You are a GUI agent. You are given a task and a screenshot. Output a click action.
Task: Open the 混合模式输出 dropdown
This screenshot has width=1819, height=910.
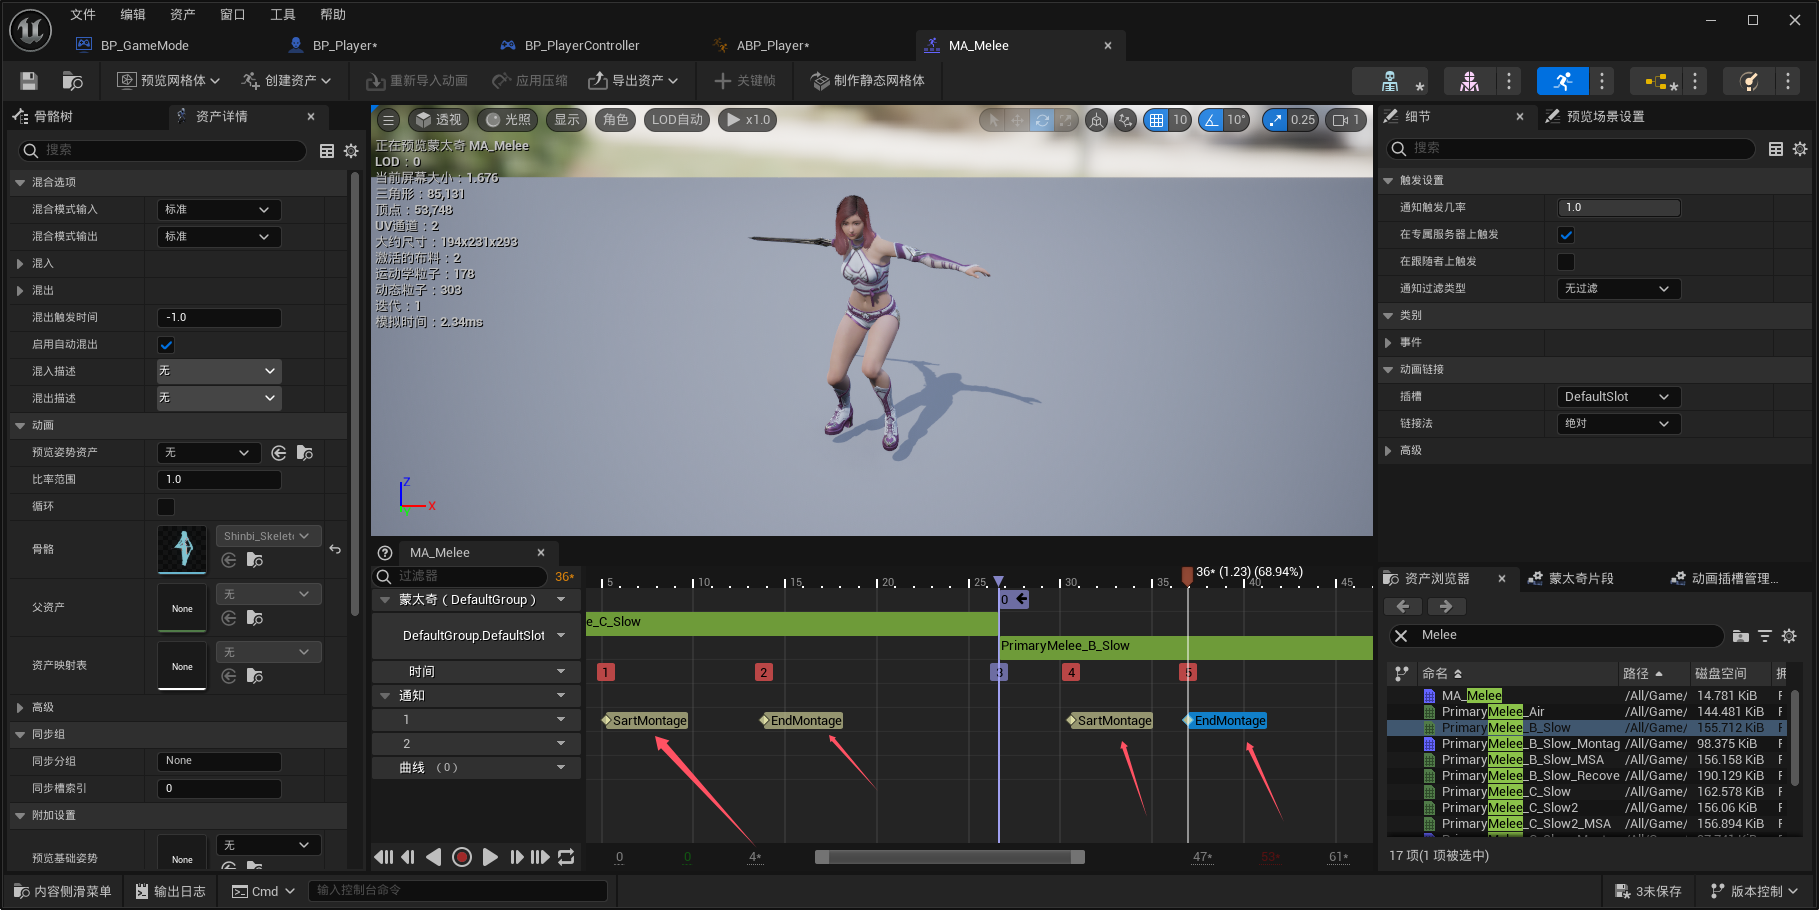(x=219, y=237)
